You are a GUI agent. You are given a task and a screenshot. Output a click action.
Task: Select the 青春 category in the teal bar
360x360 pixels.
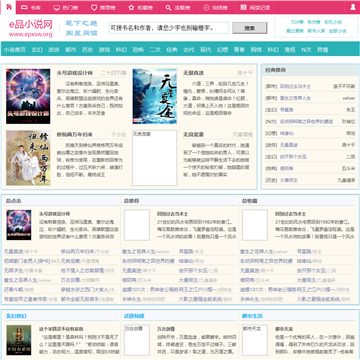pyautogui.click(x=239, y=50)
